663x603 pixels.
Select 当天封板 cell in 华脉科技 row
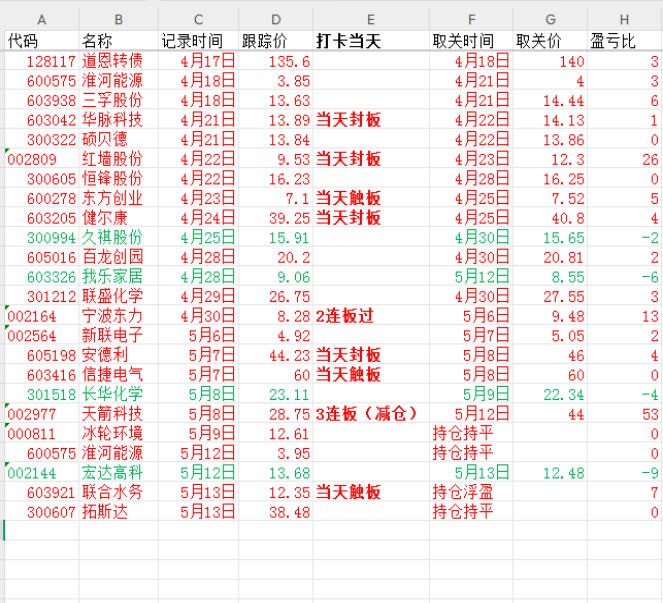point(371,120)
